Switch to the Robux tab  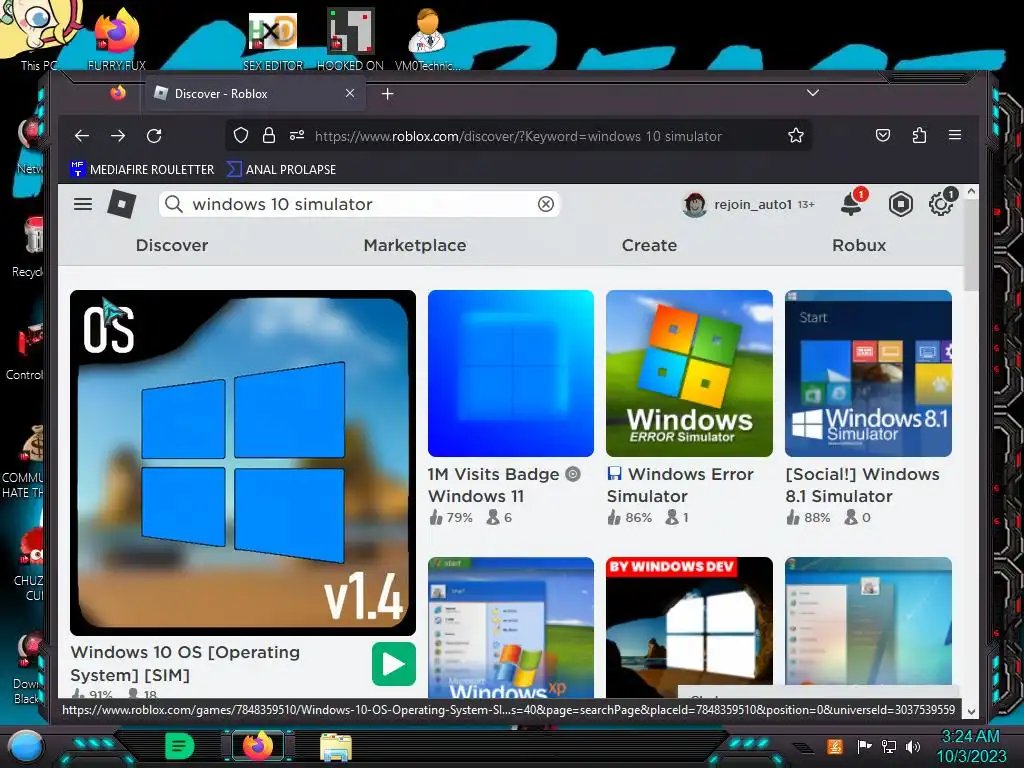(x=859, y=246)
